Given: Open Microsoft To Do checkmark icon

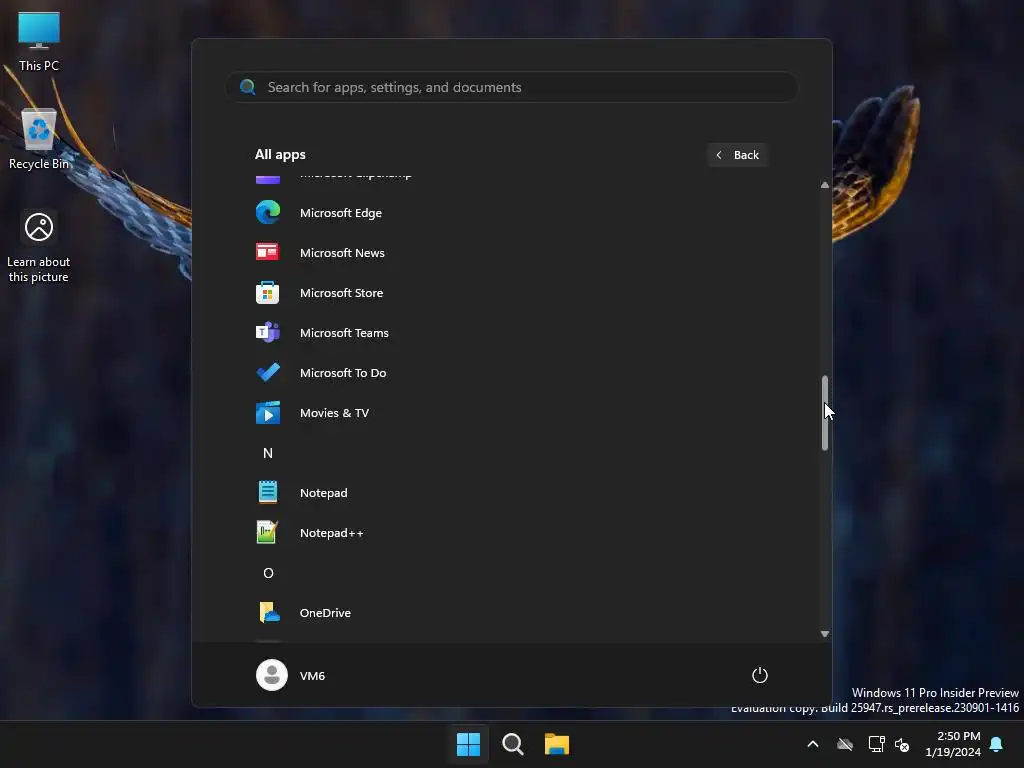Looking at the screenshot, I should (x=268, y=372).
